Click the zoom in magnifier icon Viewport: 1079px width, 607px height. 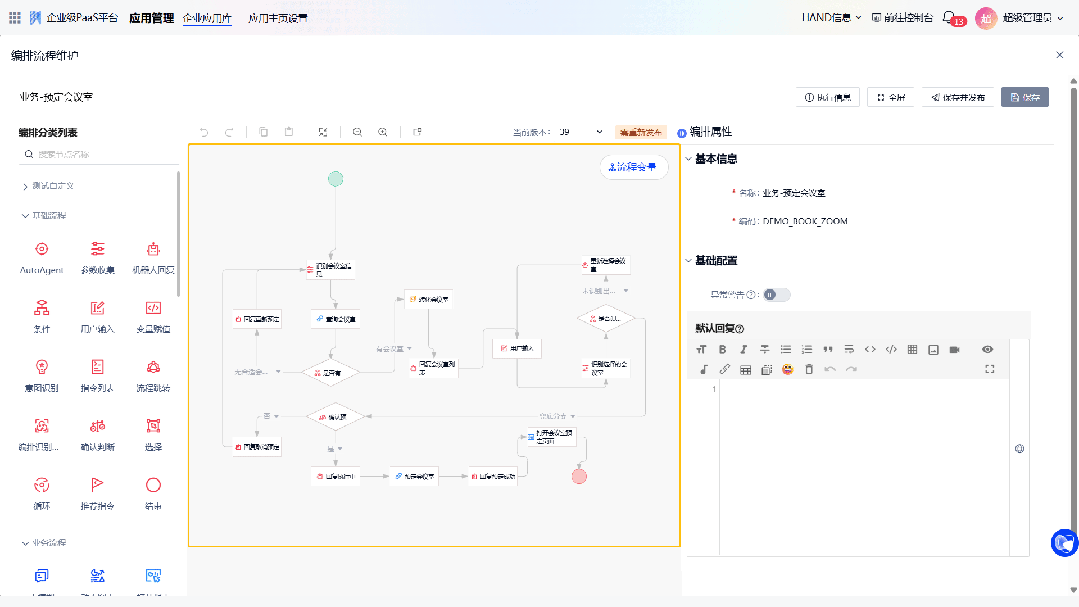tap(383, 132)
